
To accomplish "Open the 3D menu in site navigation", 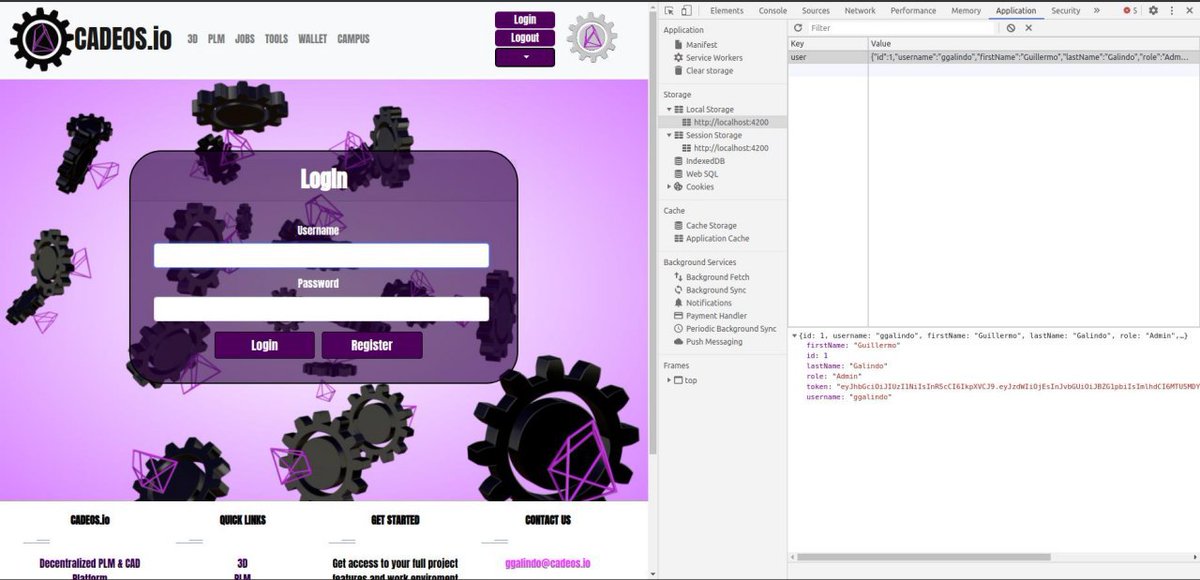I will tap(193, 39).
